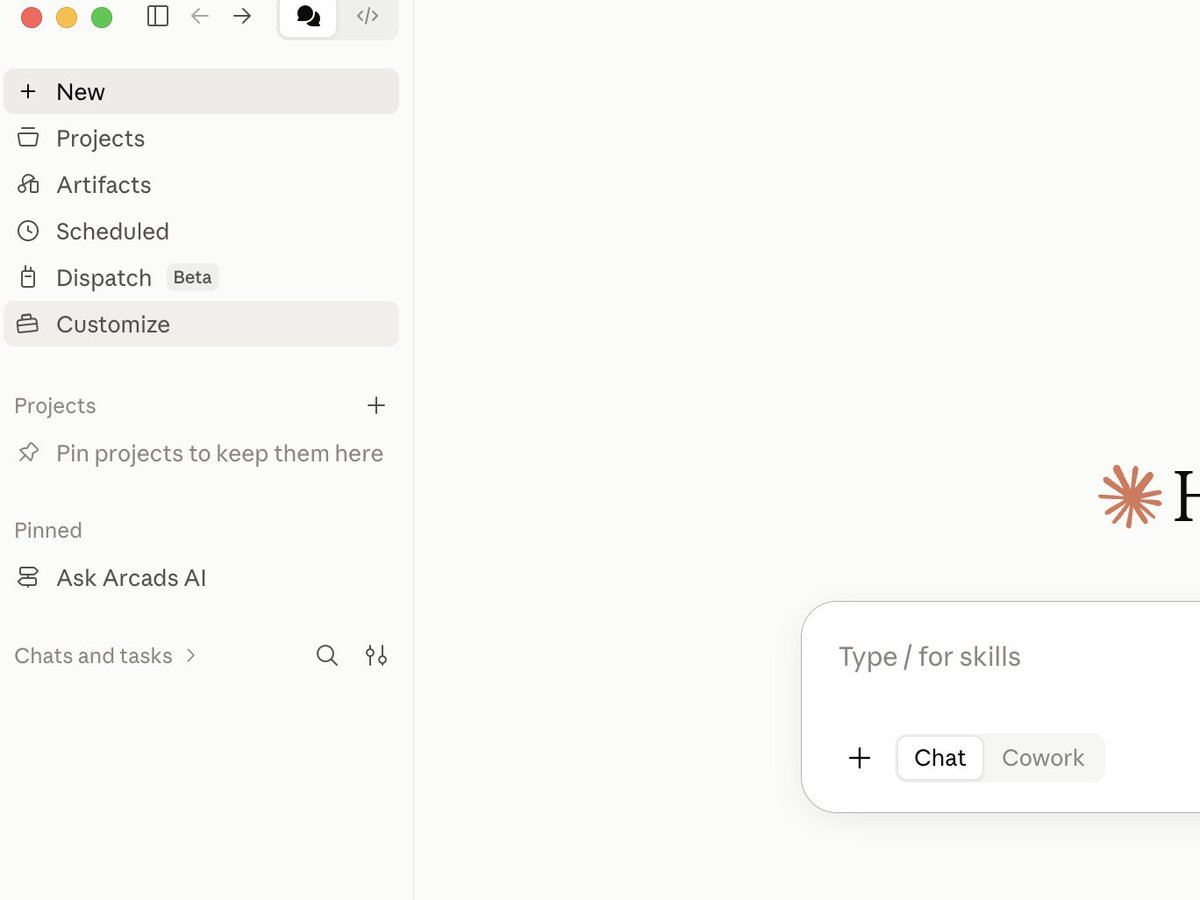1200x900 pixels.
Task: Click the Customize toolbox icon
Action: [28, 324]
